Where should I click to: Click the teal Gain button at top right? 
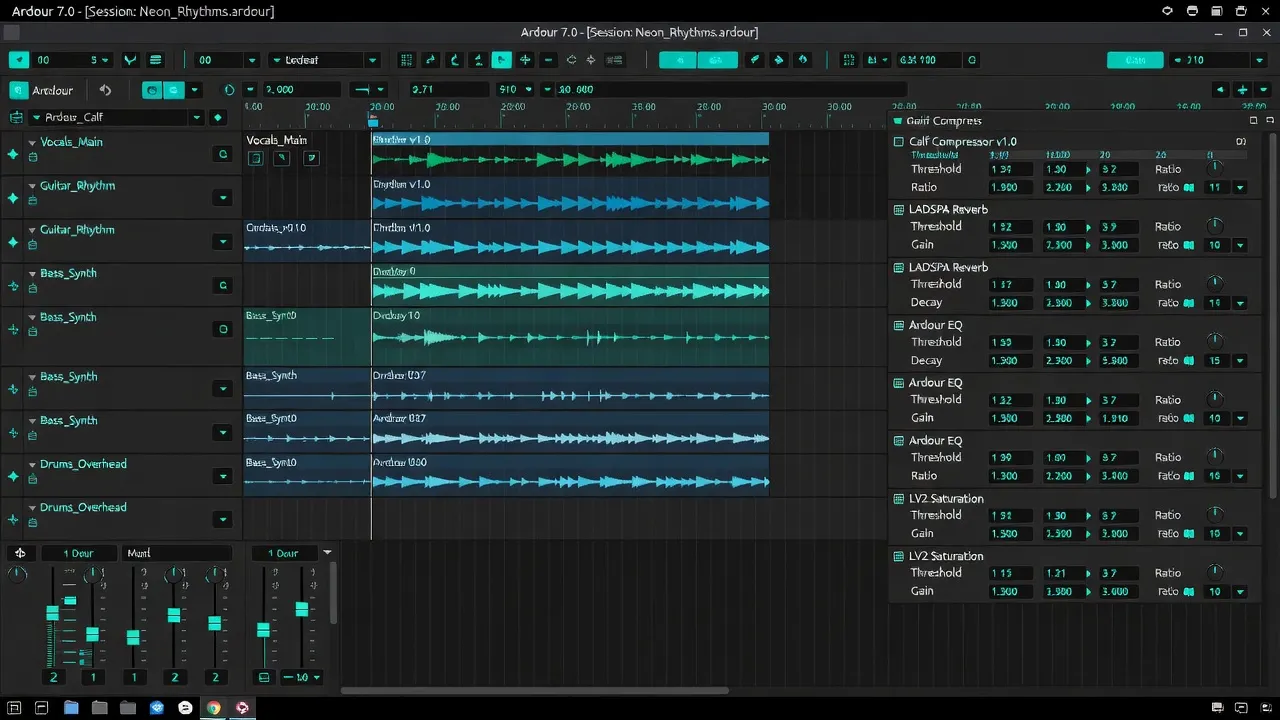[1135, 60]
